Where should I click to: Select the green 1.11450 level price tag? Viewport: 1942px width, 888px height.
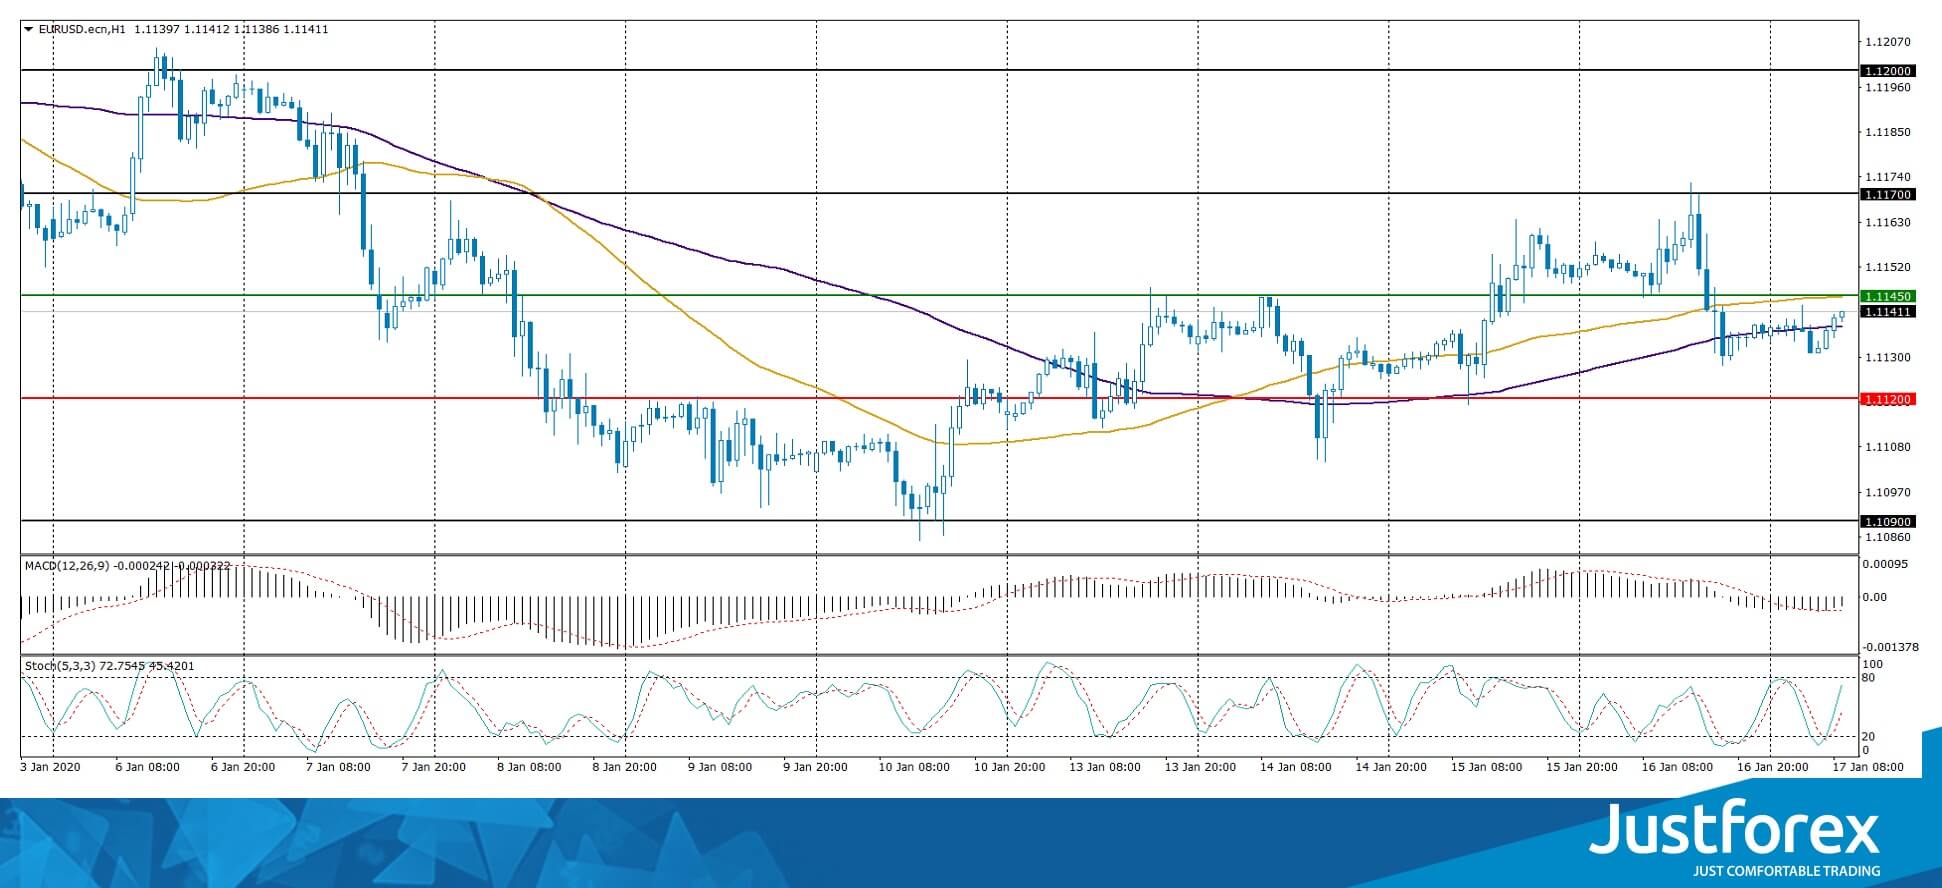point(1886,296)
